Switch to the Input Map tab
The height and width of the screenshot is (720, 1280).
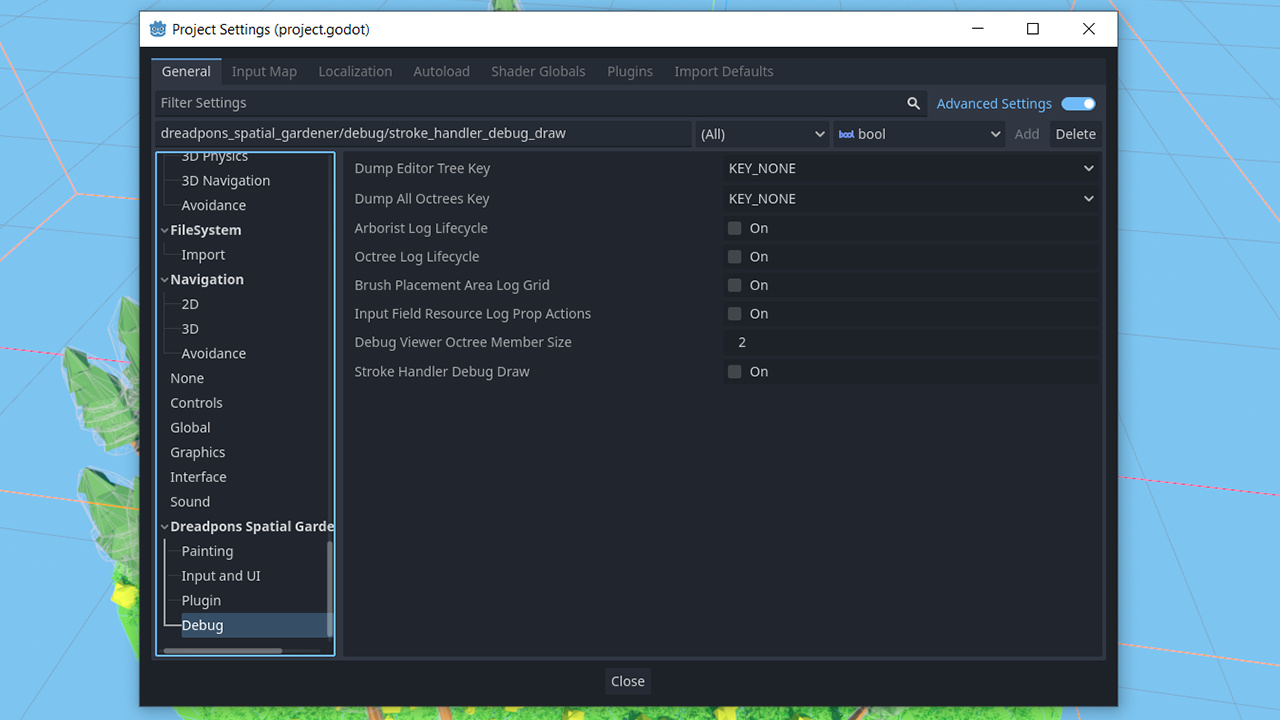[x=264, y=71]
